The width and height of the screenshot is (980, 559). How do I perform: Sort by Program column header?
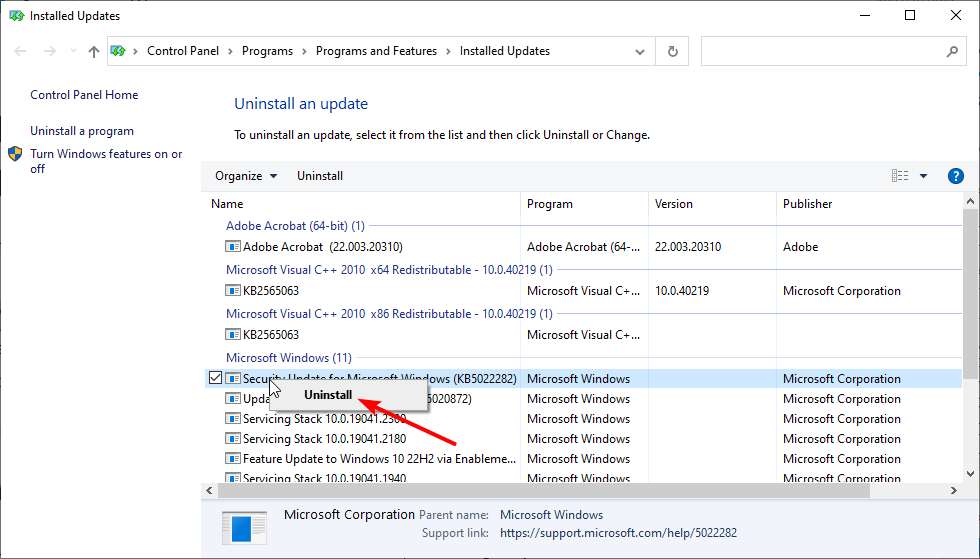click(x=584, y=204)
